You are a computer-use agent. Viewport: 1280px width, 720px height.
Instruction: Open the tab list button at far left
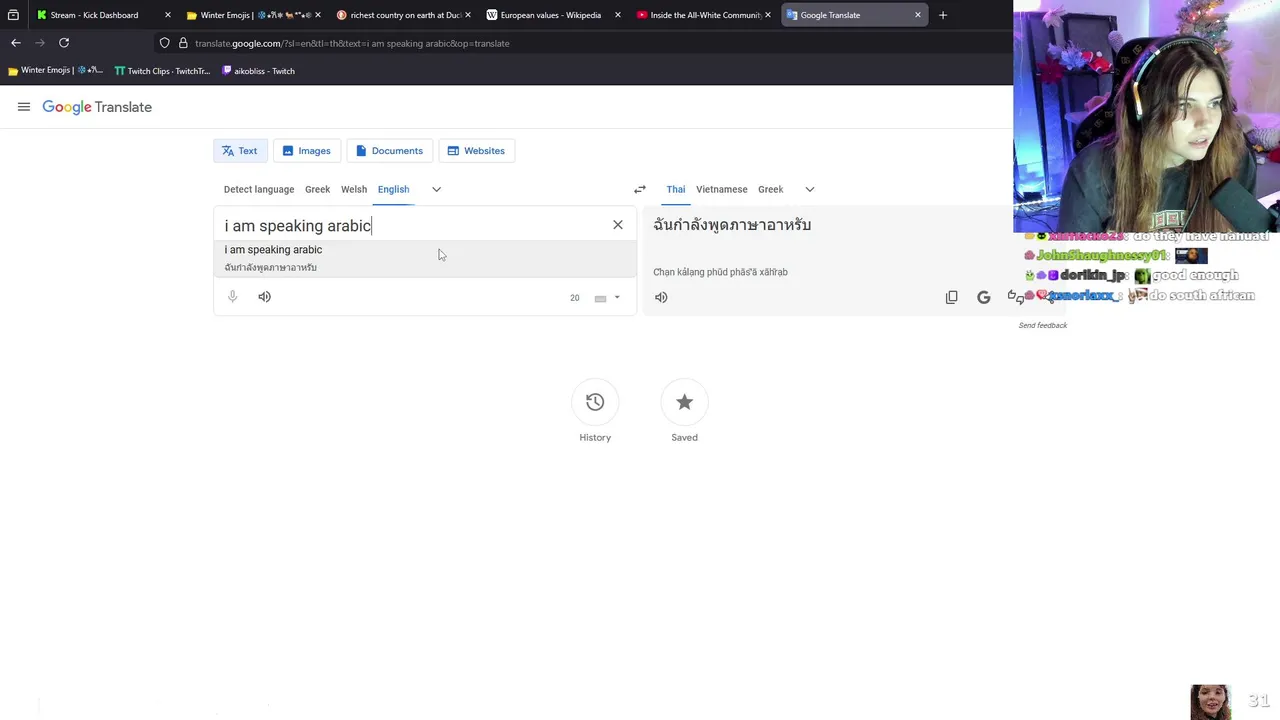(x=13, y=15)
